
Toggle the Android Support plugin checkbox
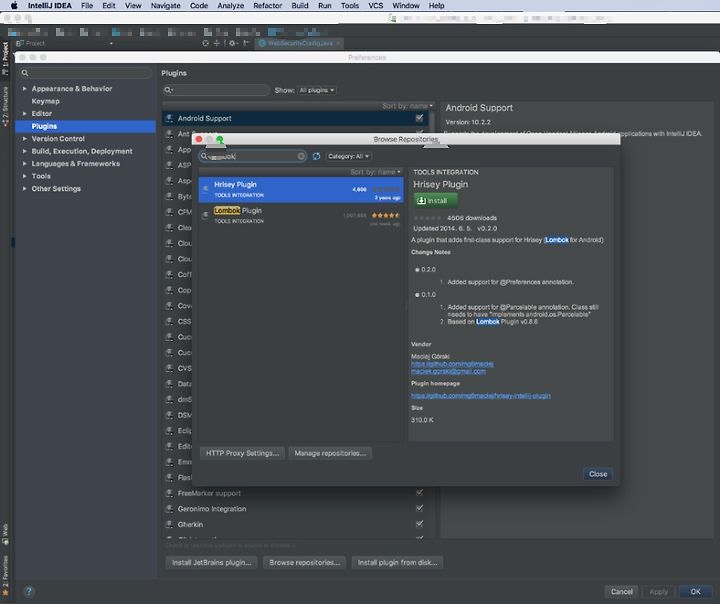coord(419,118)
